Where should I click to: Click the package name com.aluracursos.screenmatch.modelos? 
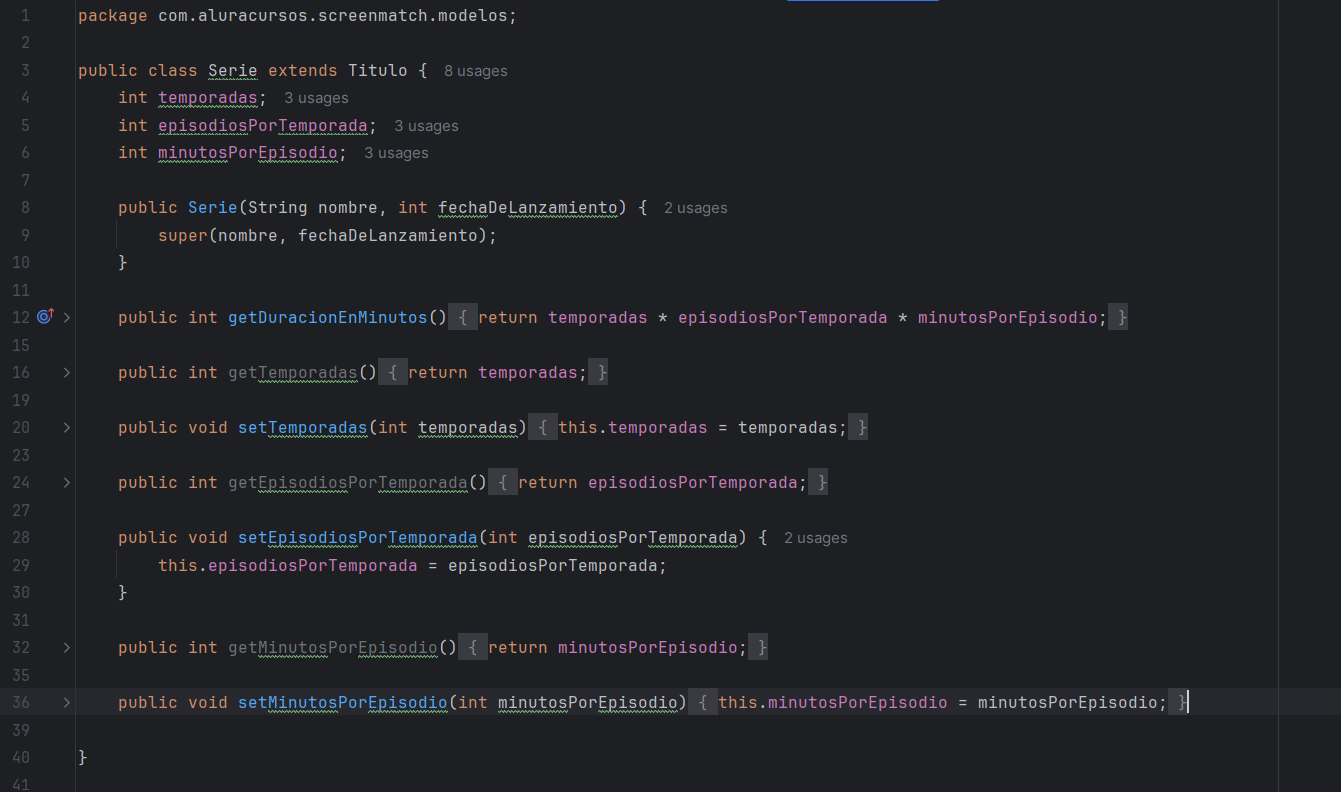[x=333, y=16]
